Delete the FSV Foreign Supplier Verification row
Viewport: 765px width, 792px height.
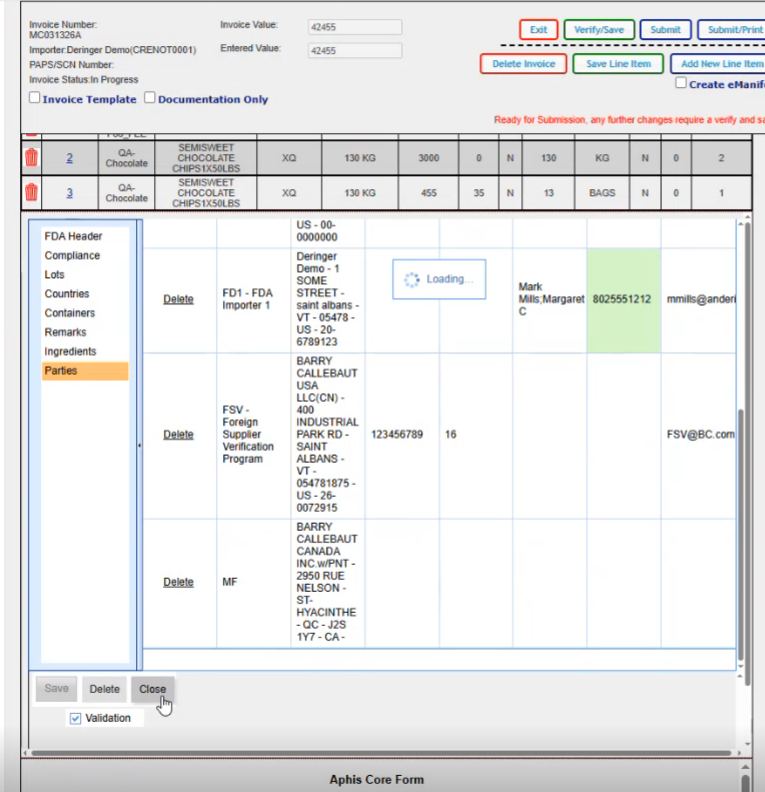point(178,435)
